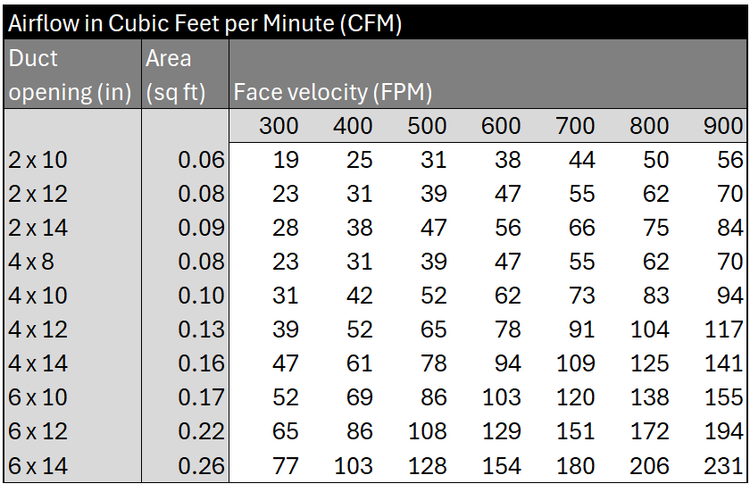Viewport: 750px width, 484px height.
Task: Click cell value 73 in 4 x 10 row
Action: pyautogui.click(x=582, y=296)
